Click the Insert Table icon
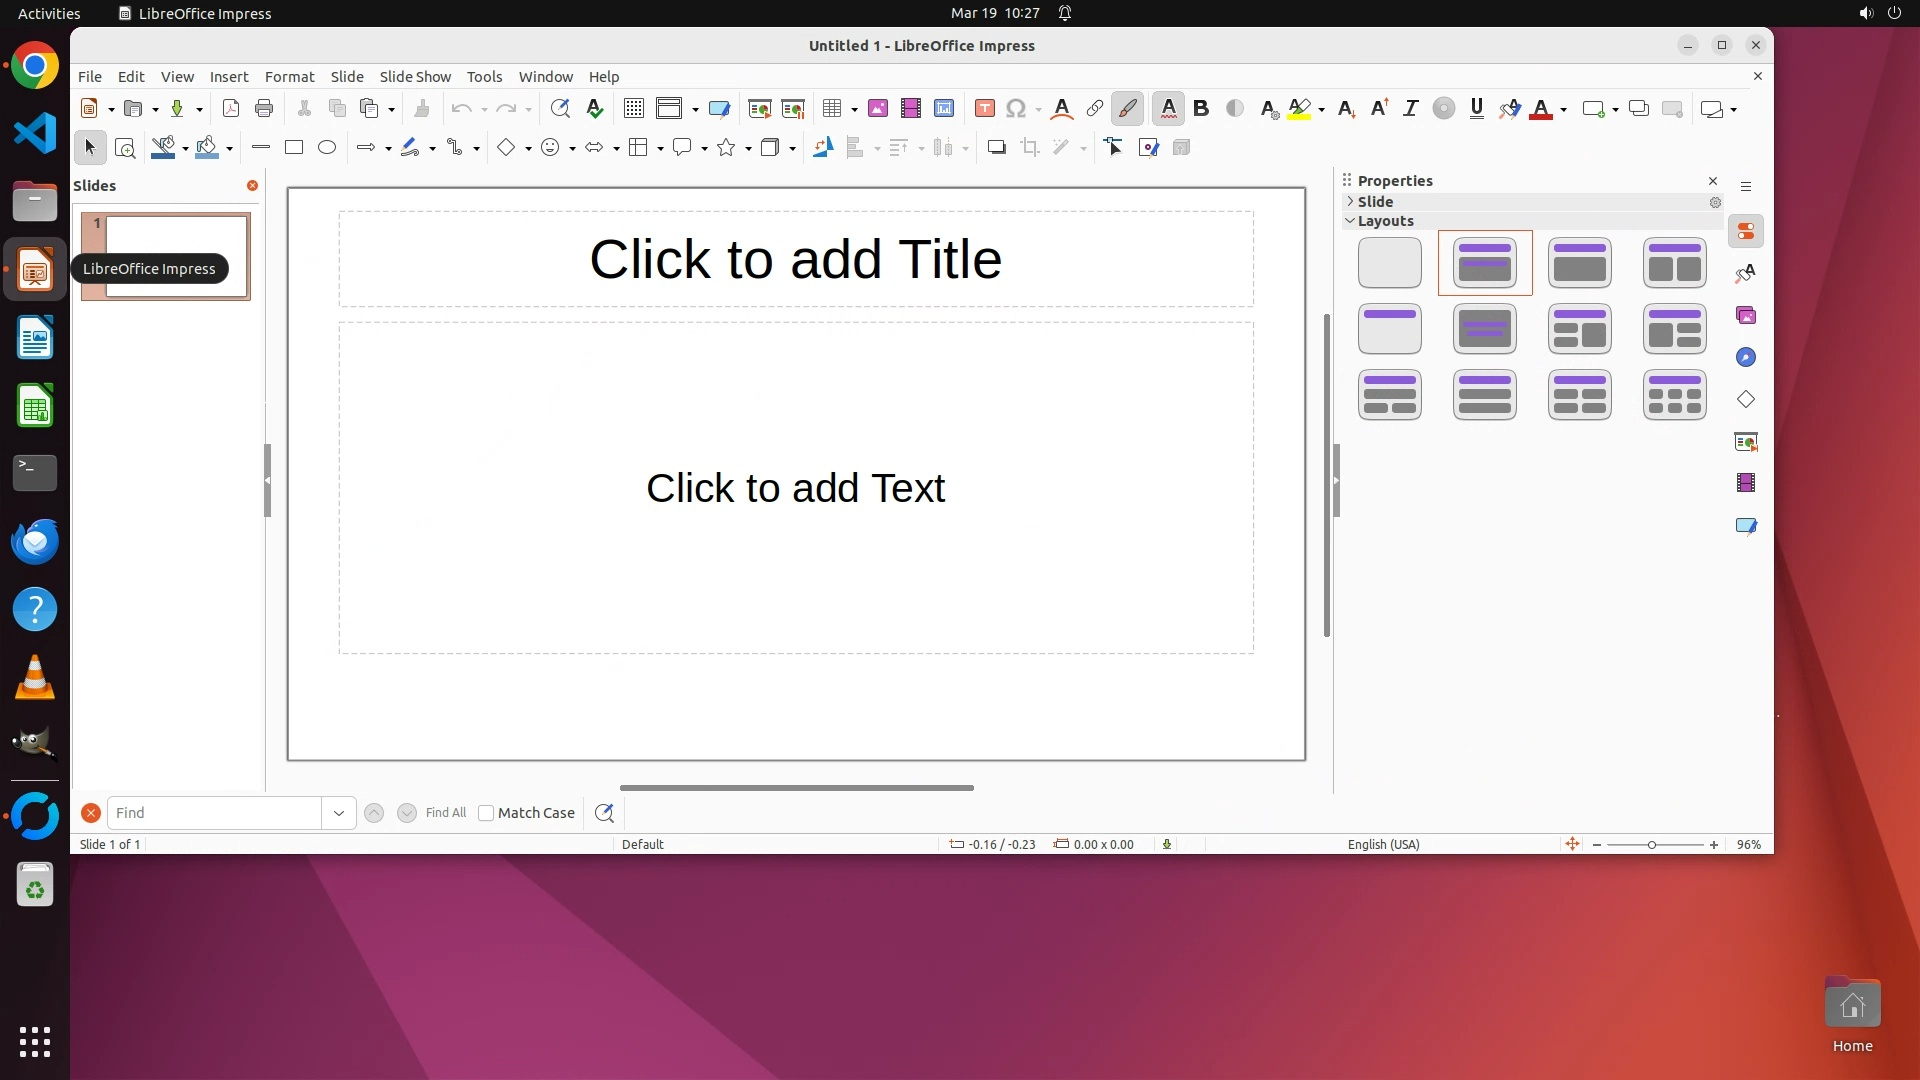 [831, 109]
